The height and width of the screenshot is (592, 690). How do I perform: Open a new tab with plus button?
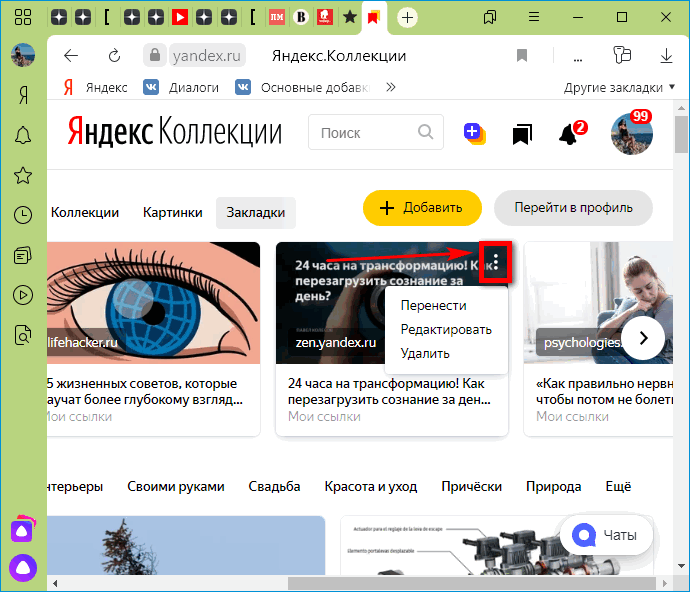click(x=407, y=18)
